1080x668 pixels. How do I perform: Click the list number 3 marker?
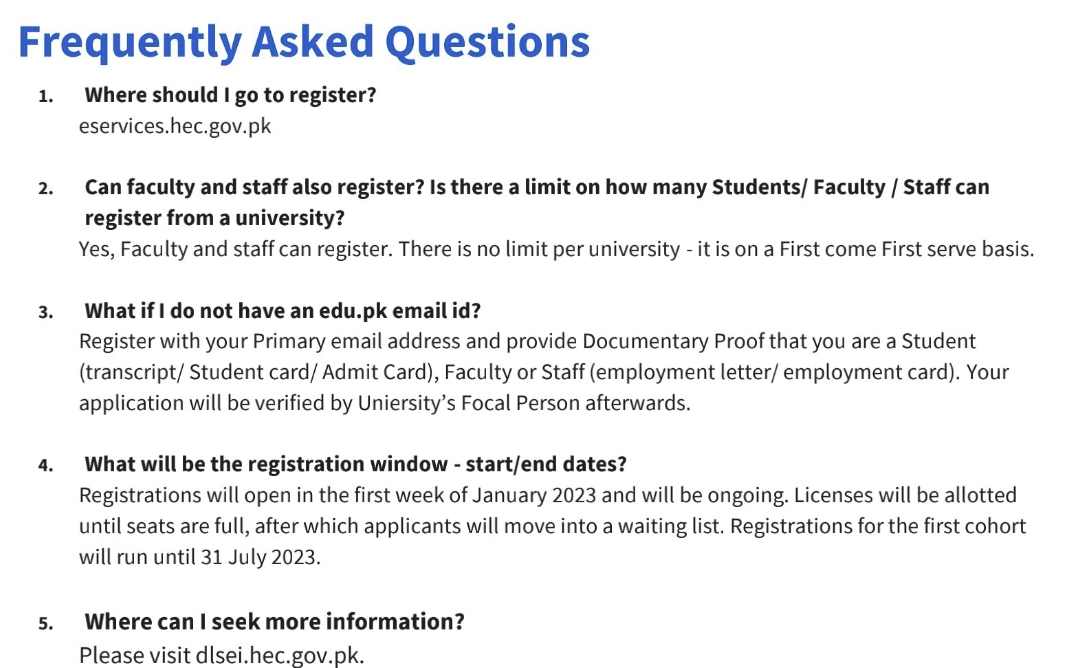pyautogui.click(x=45, y=313)
